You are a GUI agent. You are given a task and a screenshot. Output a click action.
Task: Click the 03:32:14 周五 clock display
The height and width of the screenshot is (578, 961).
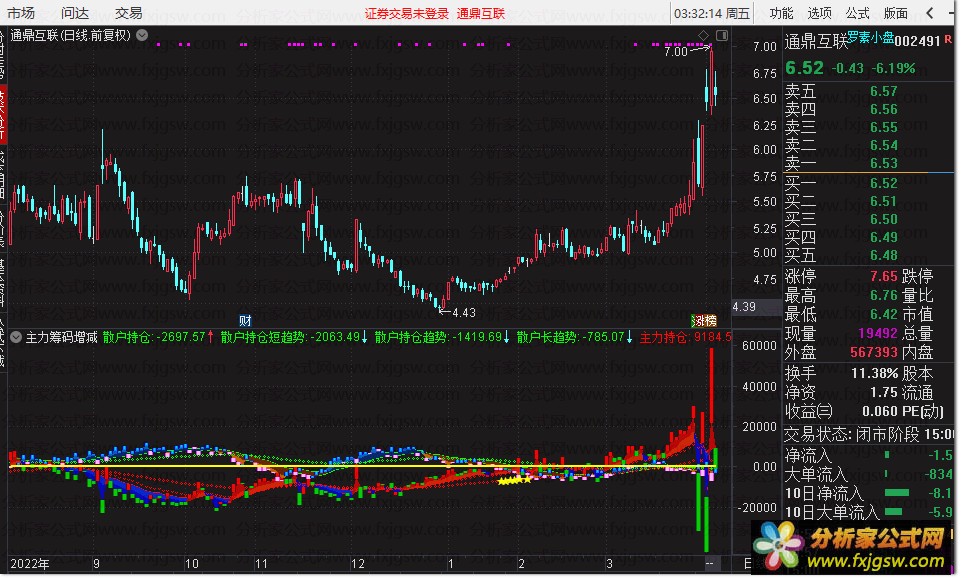coord(712,13)
